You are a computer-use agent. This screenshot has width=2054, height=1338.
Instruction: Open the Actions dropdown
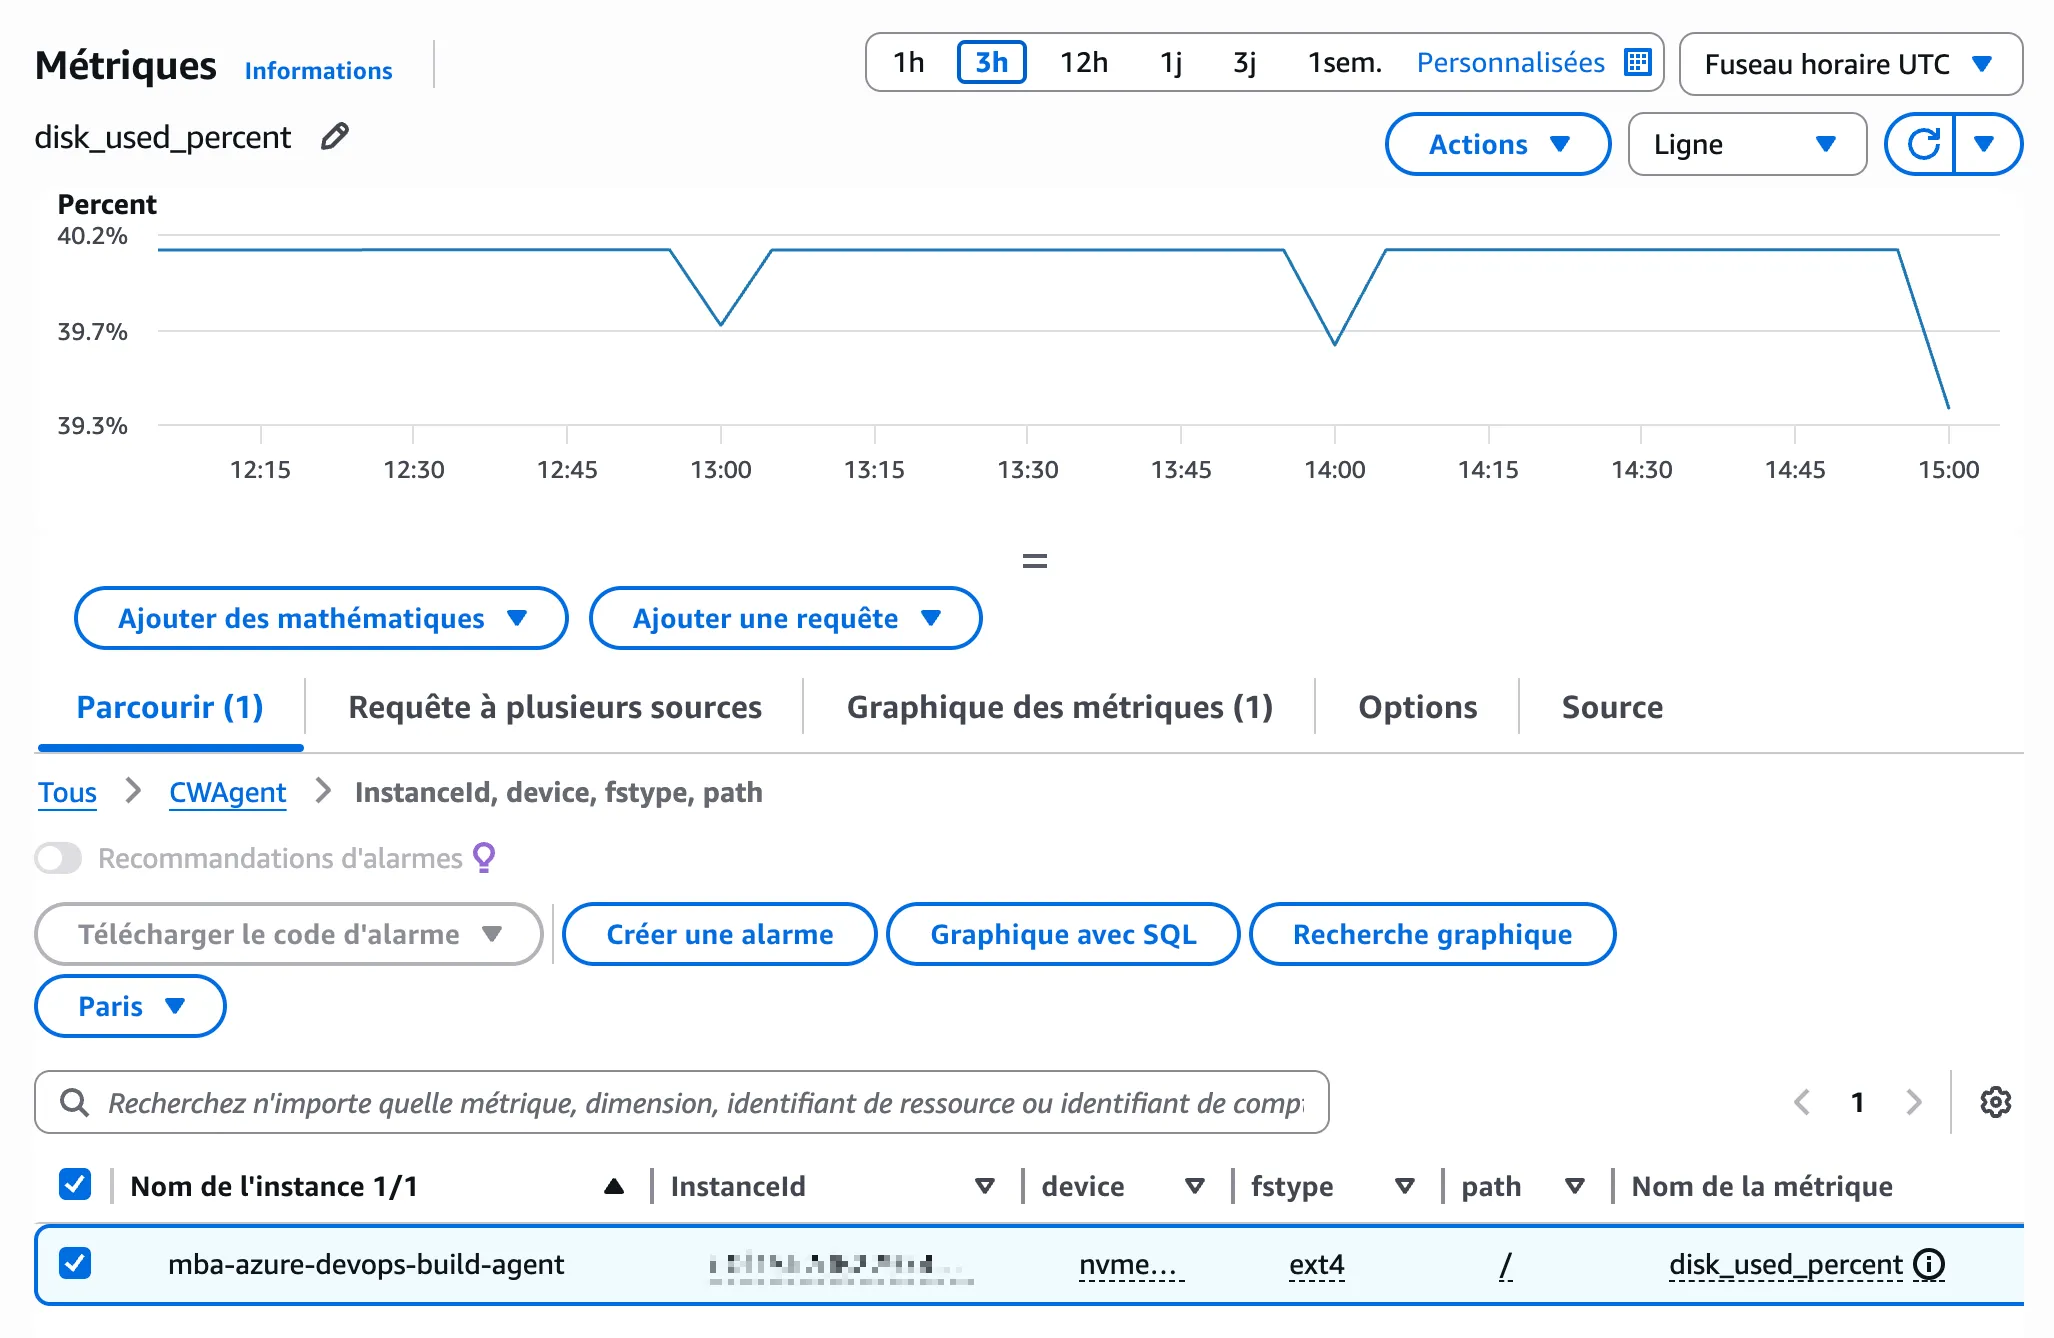click(x=1497, y=143)
